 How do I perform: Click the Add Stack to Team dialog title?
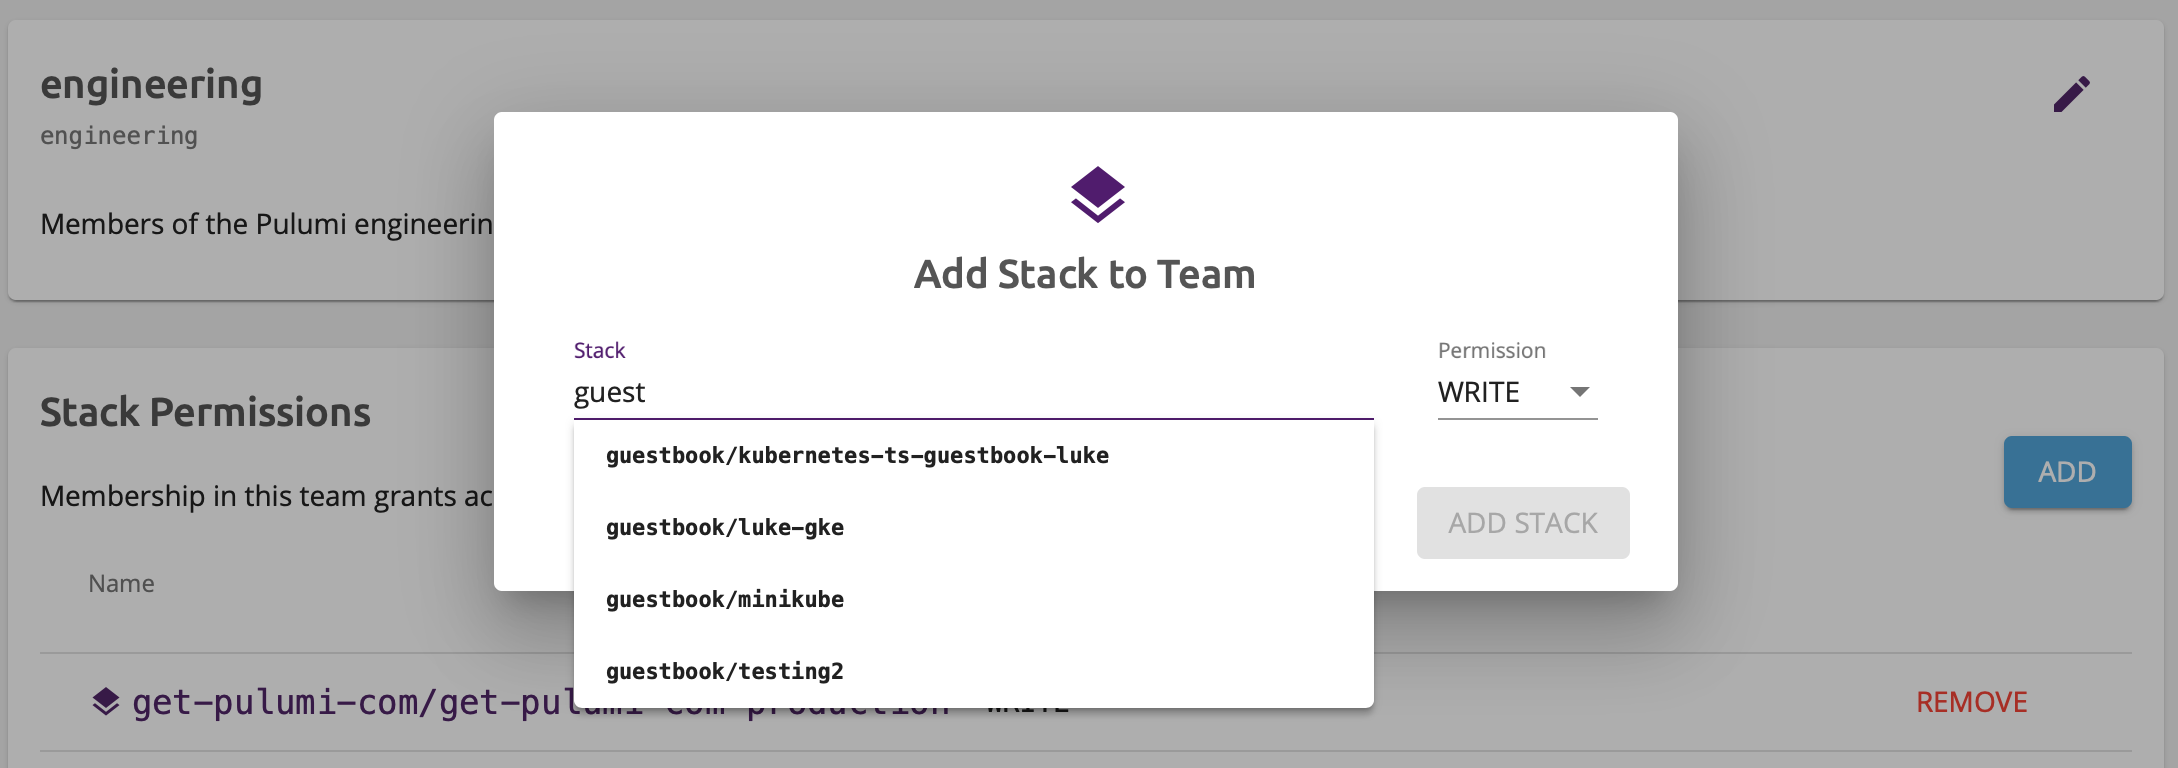(x=1084, y=273)
